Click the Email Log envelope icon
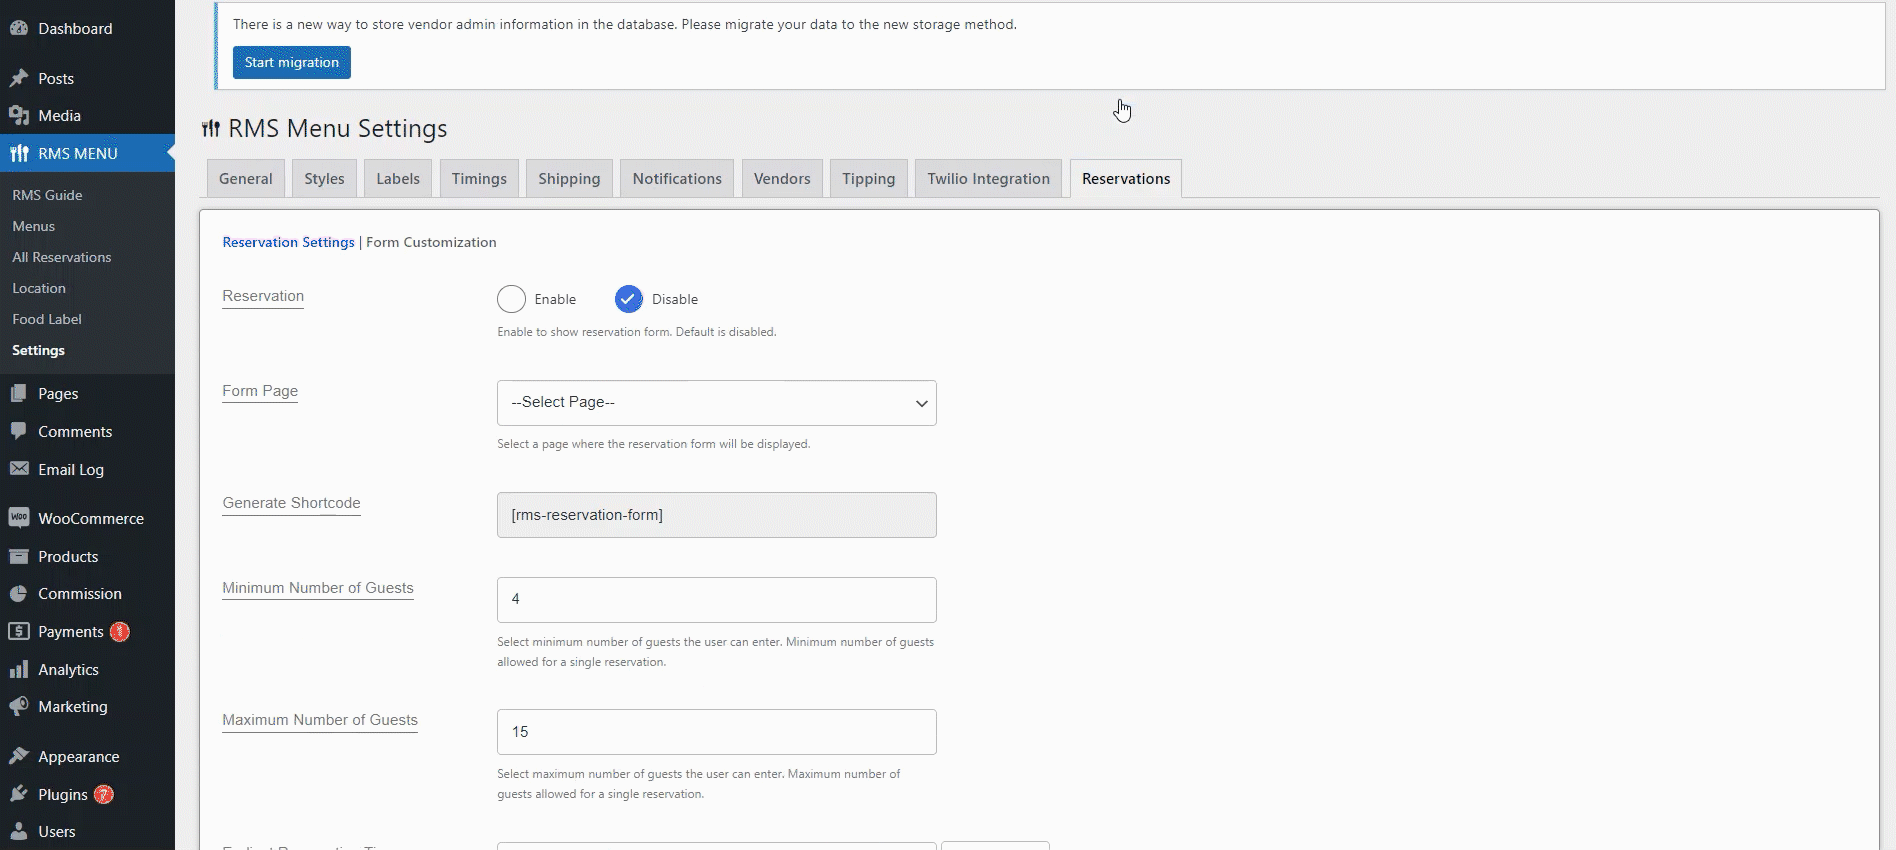Image resolution: width=1896 pixels, height=850 pixels. [19, 469]
